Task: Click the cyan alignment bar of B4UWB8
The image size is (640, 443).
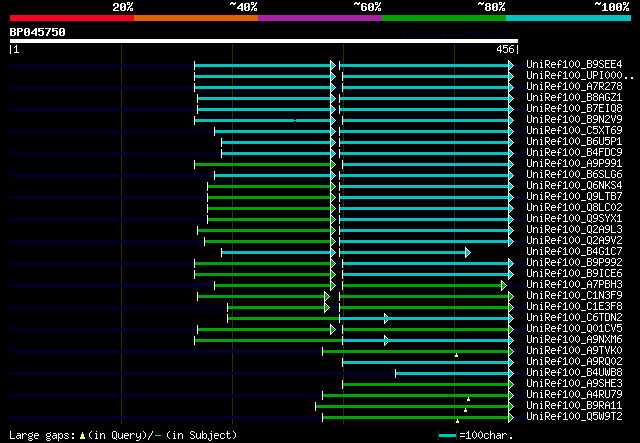Action: coord(452,374)
